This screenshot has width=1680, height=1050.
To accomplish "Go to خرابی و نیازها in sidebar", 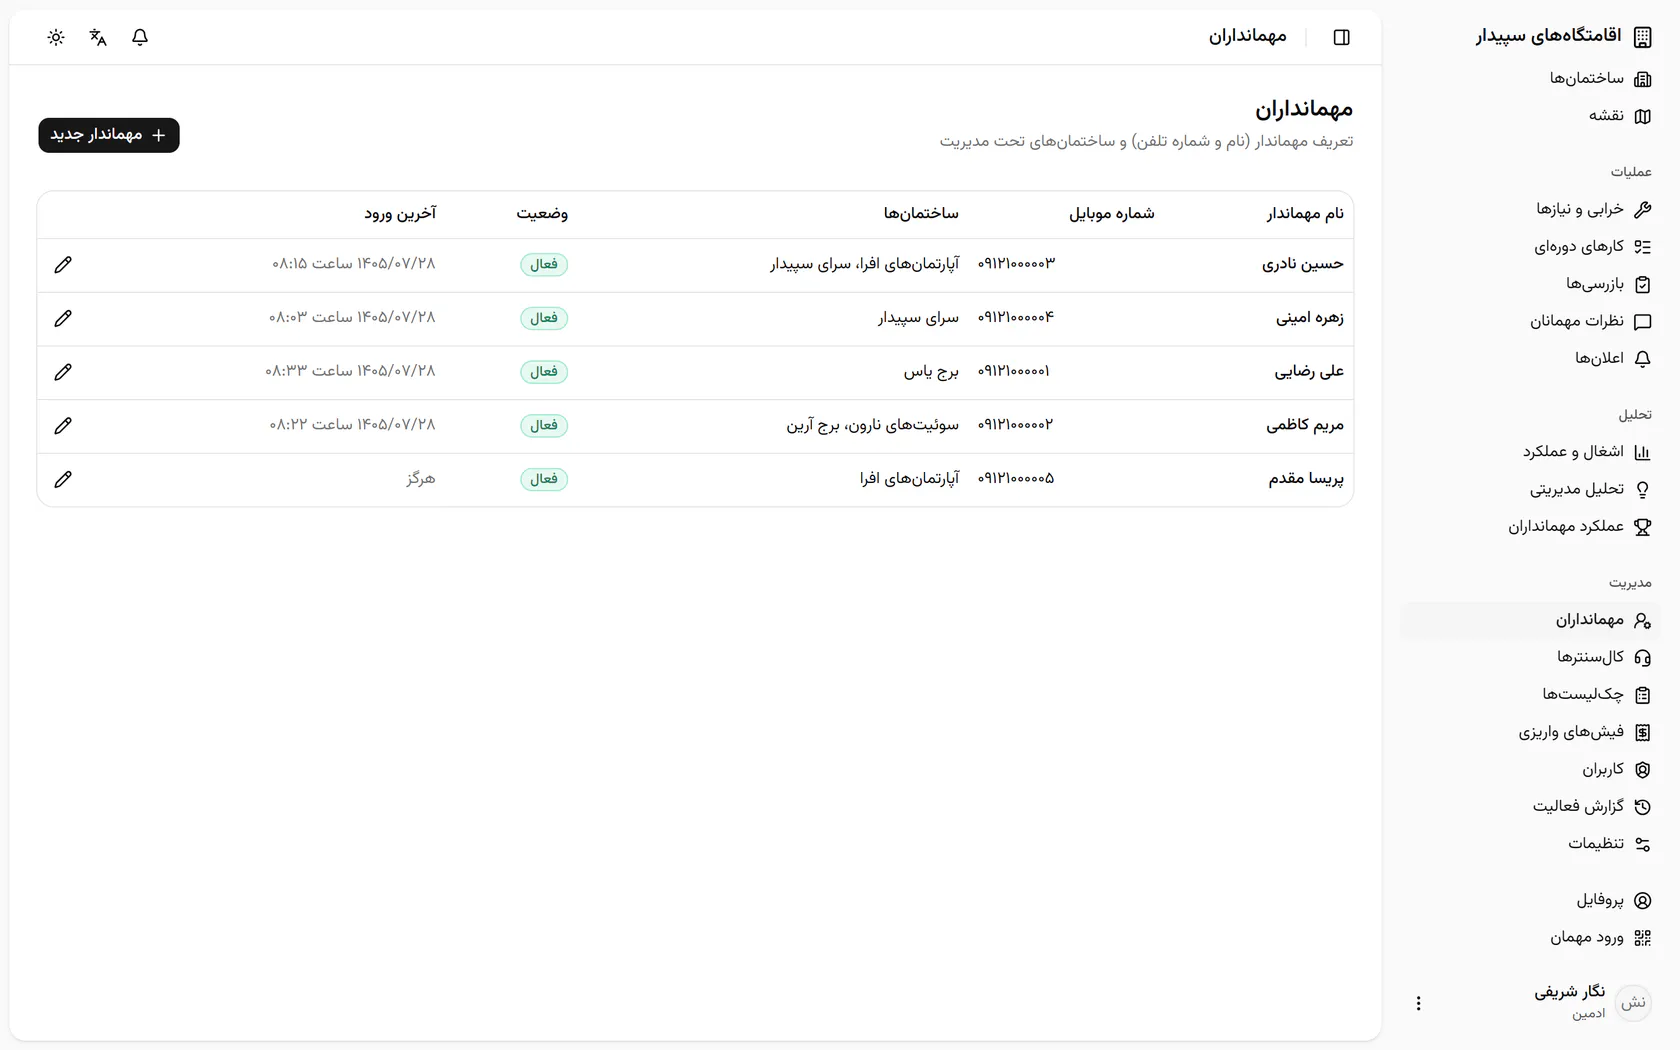I will (1530, 209).
